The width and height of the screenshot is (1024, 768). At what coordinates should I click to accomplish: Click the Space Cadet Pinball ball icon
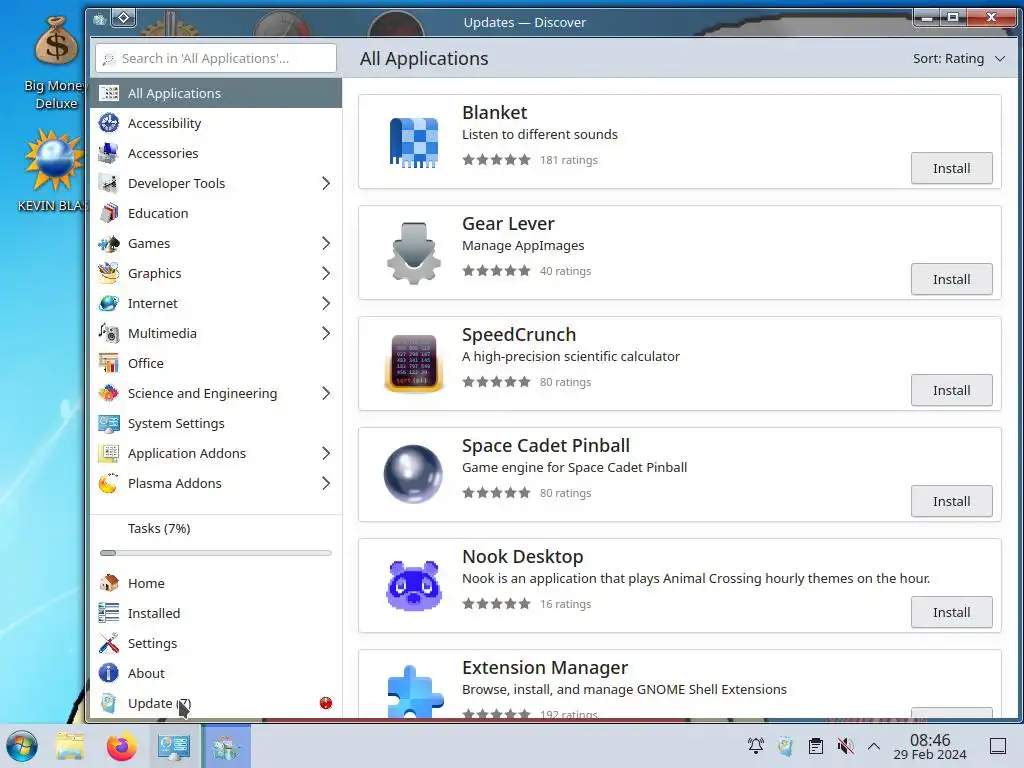pos(413,474)
